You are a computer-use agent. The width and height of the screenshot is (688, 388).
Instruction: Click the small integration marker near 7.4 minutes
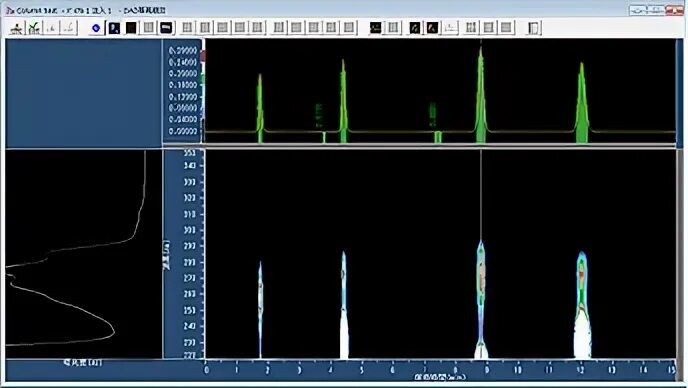click(437, 137)
